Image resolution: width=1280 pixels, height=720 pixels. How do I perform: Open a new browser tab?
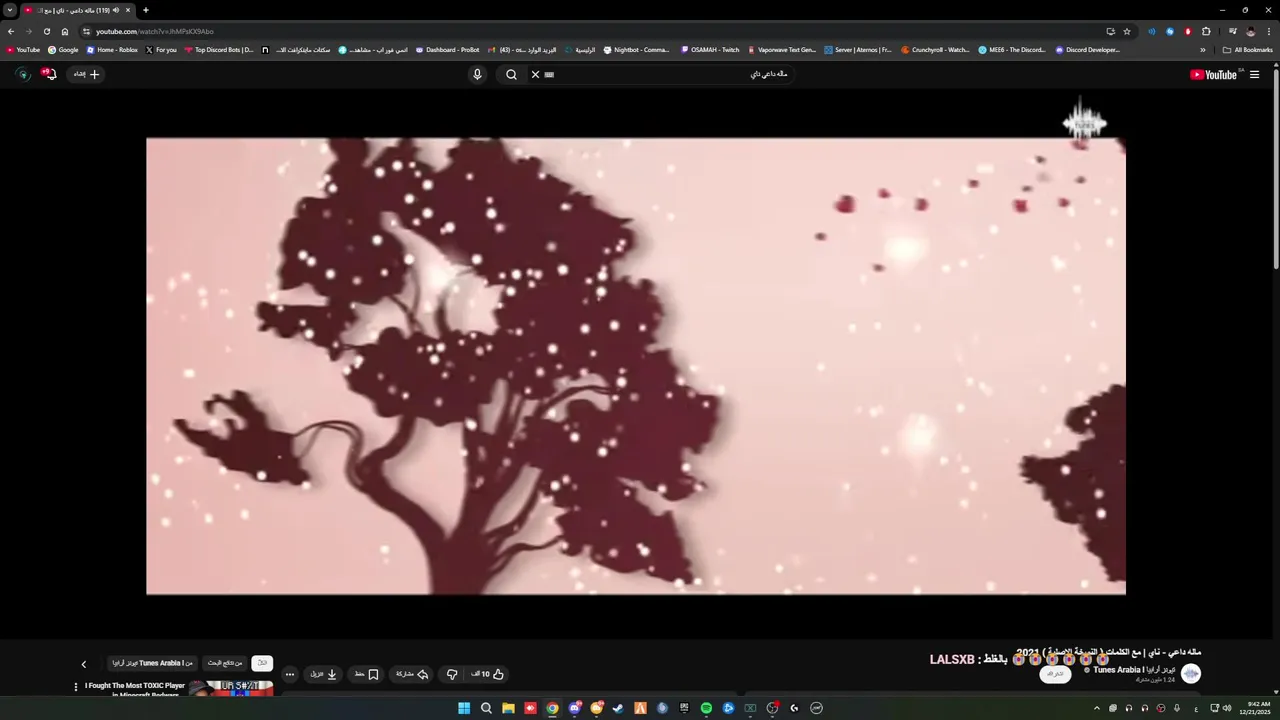pyautogui.click(x=146, y=10)
